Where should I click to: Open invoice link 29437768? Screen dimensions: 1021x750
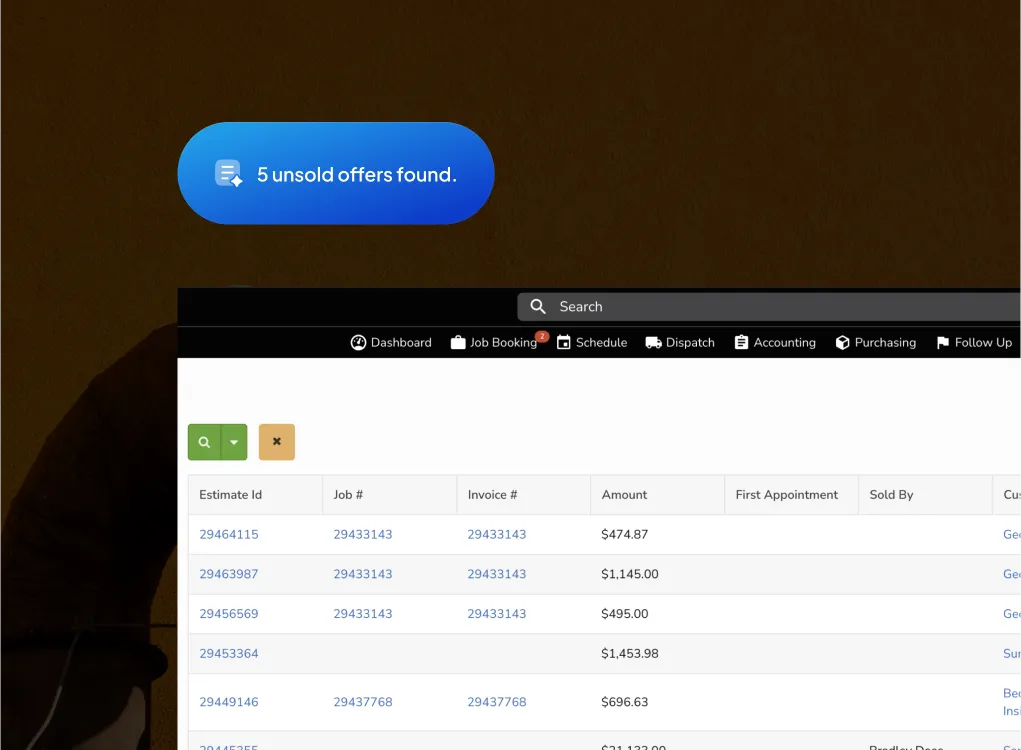click(497, 702)
